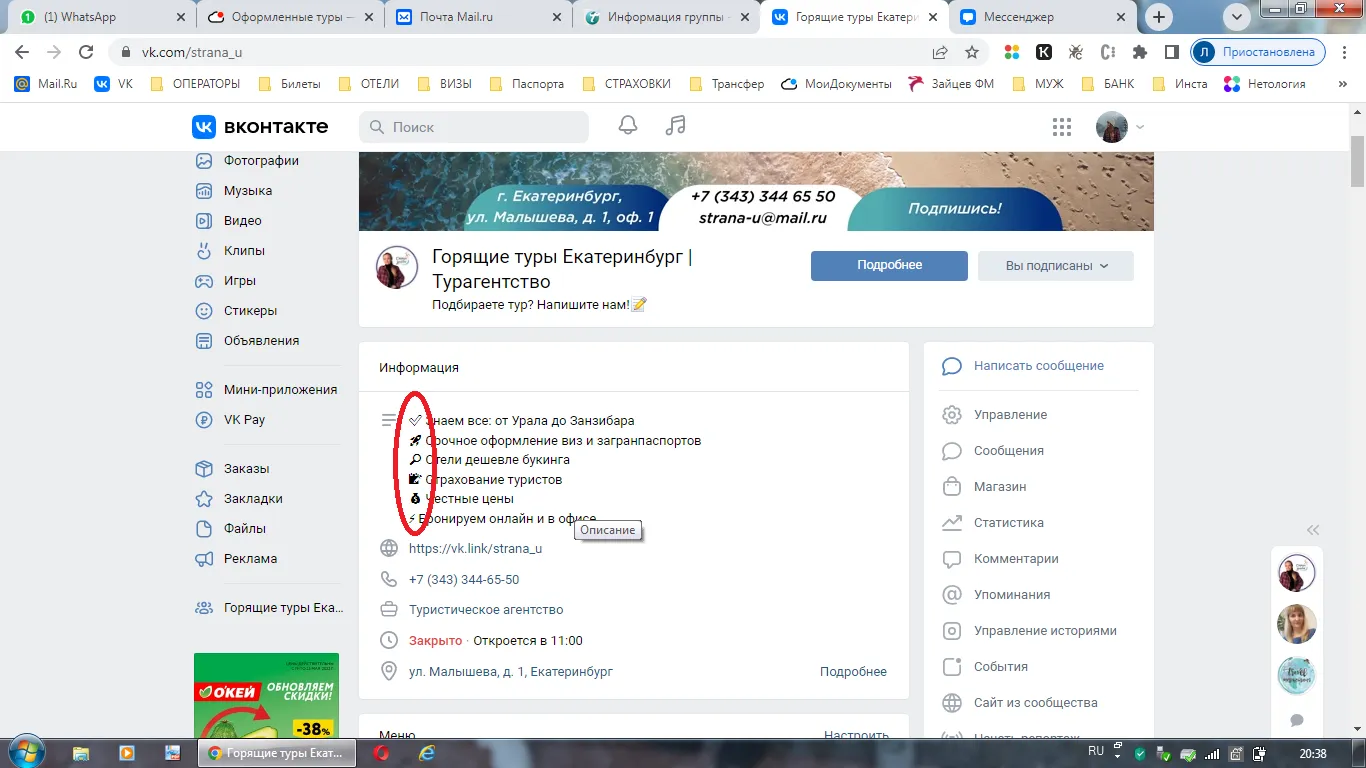The height and width of the screenshot is (768, 1366).
Task: Open Opera from the taskbar
Action: click(381, 753)
